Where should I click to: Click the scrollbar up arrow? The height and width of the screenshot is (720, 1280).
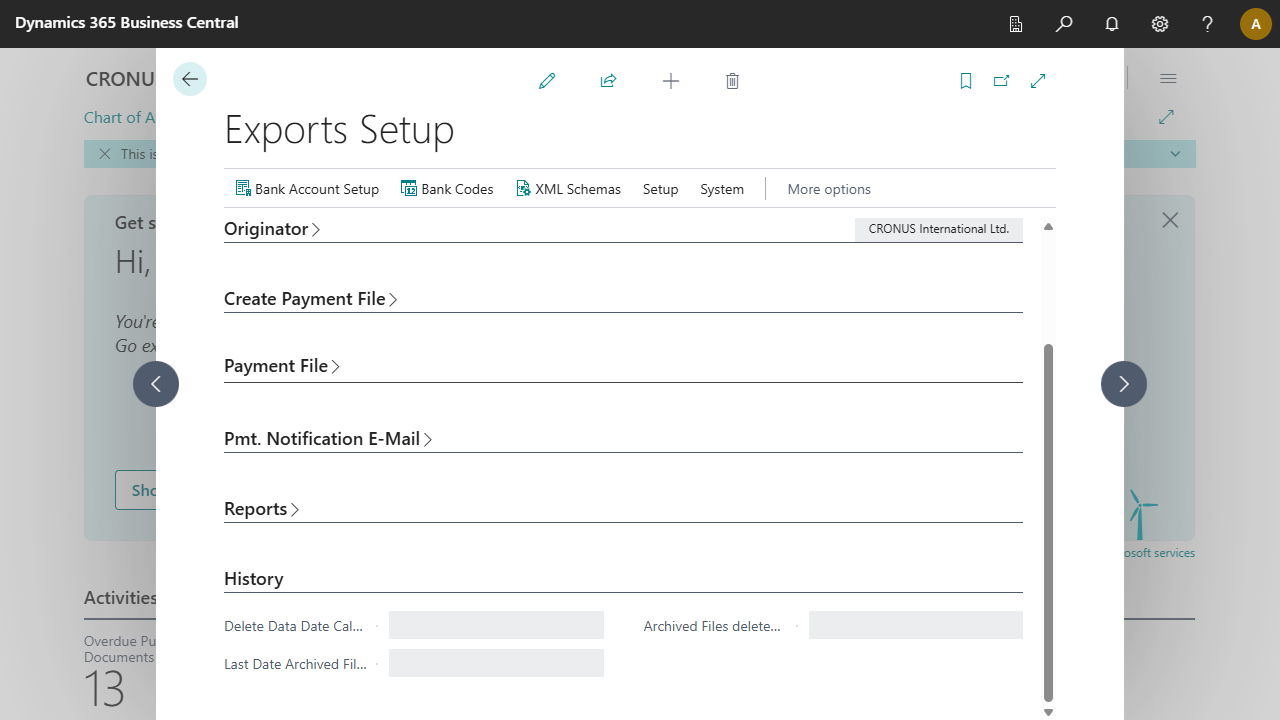(1048, 227)
